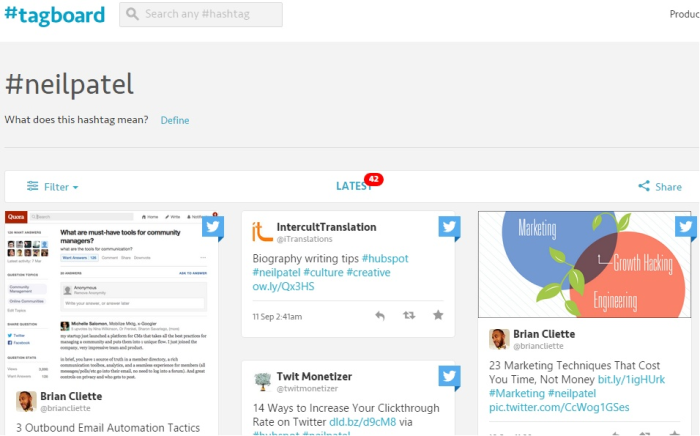Viewport: 700px width, 436px height.
Task: Click the 3 Outbound Email Automation Tactics text
Action: coord(108,428)
